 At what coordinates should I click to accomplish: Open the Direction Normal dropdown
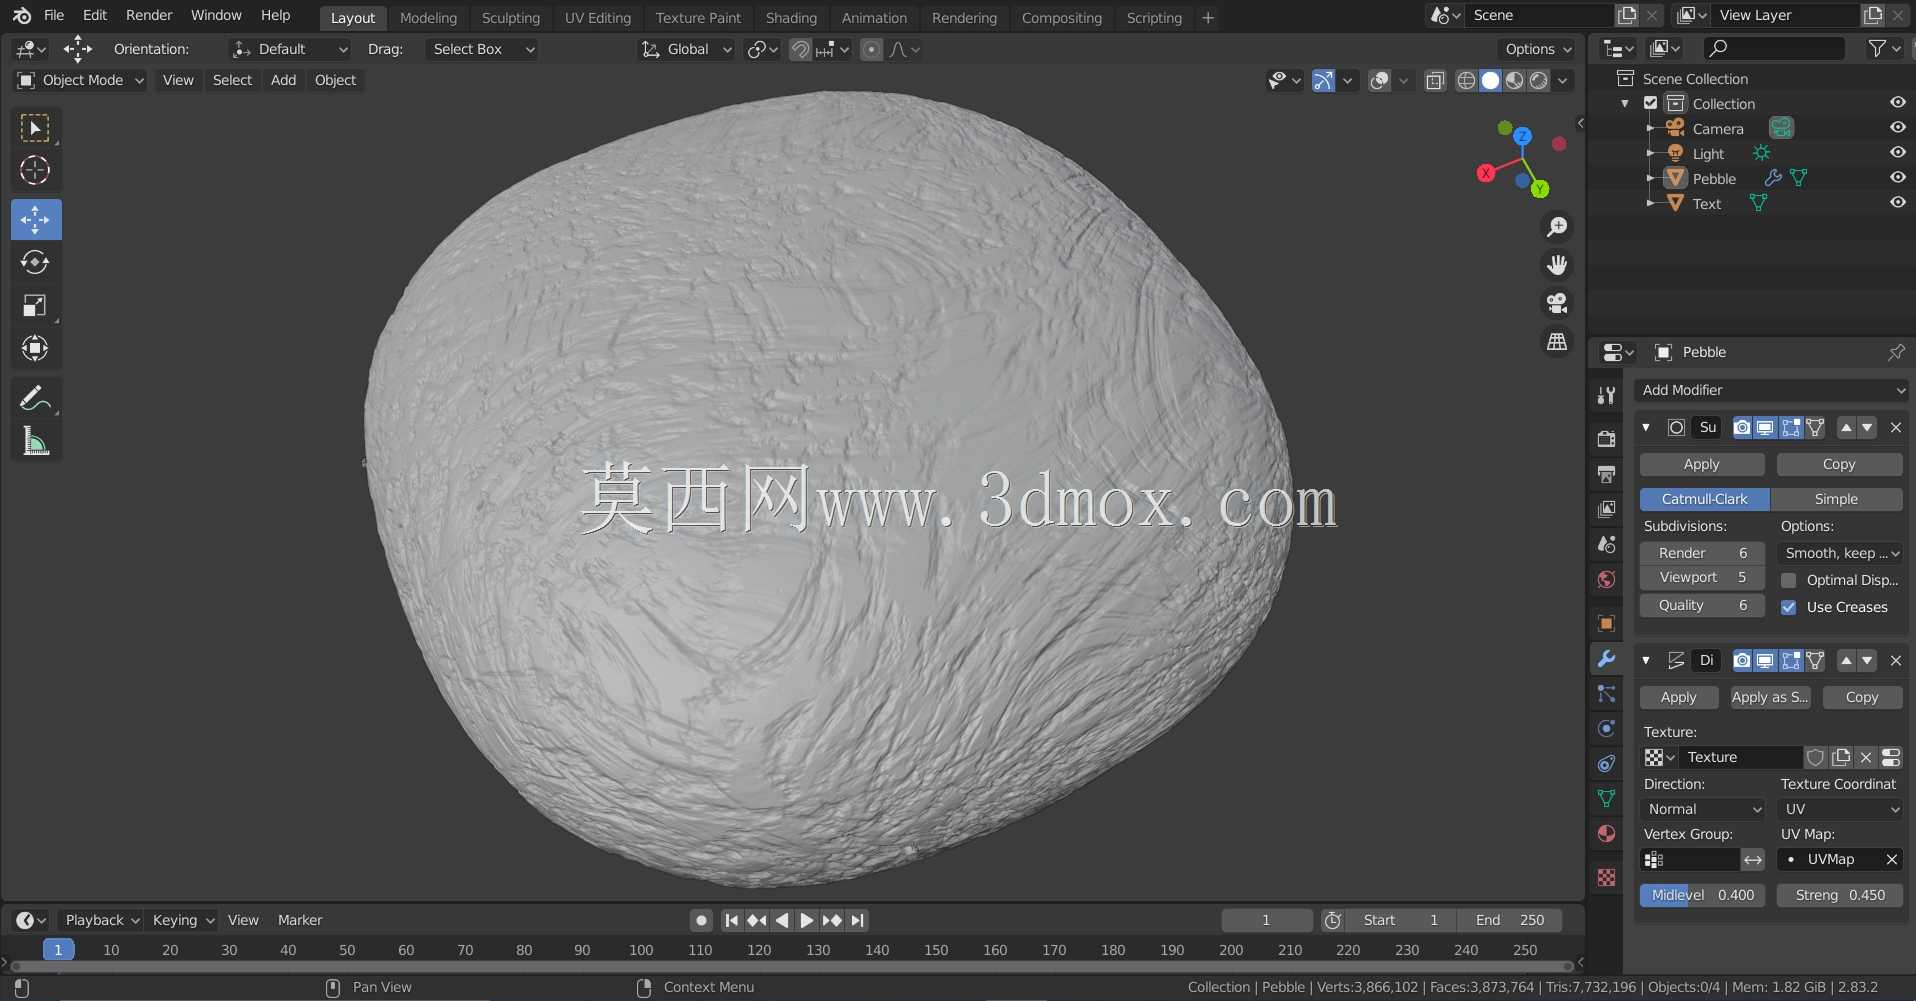1704,809
